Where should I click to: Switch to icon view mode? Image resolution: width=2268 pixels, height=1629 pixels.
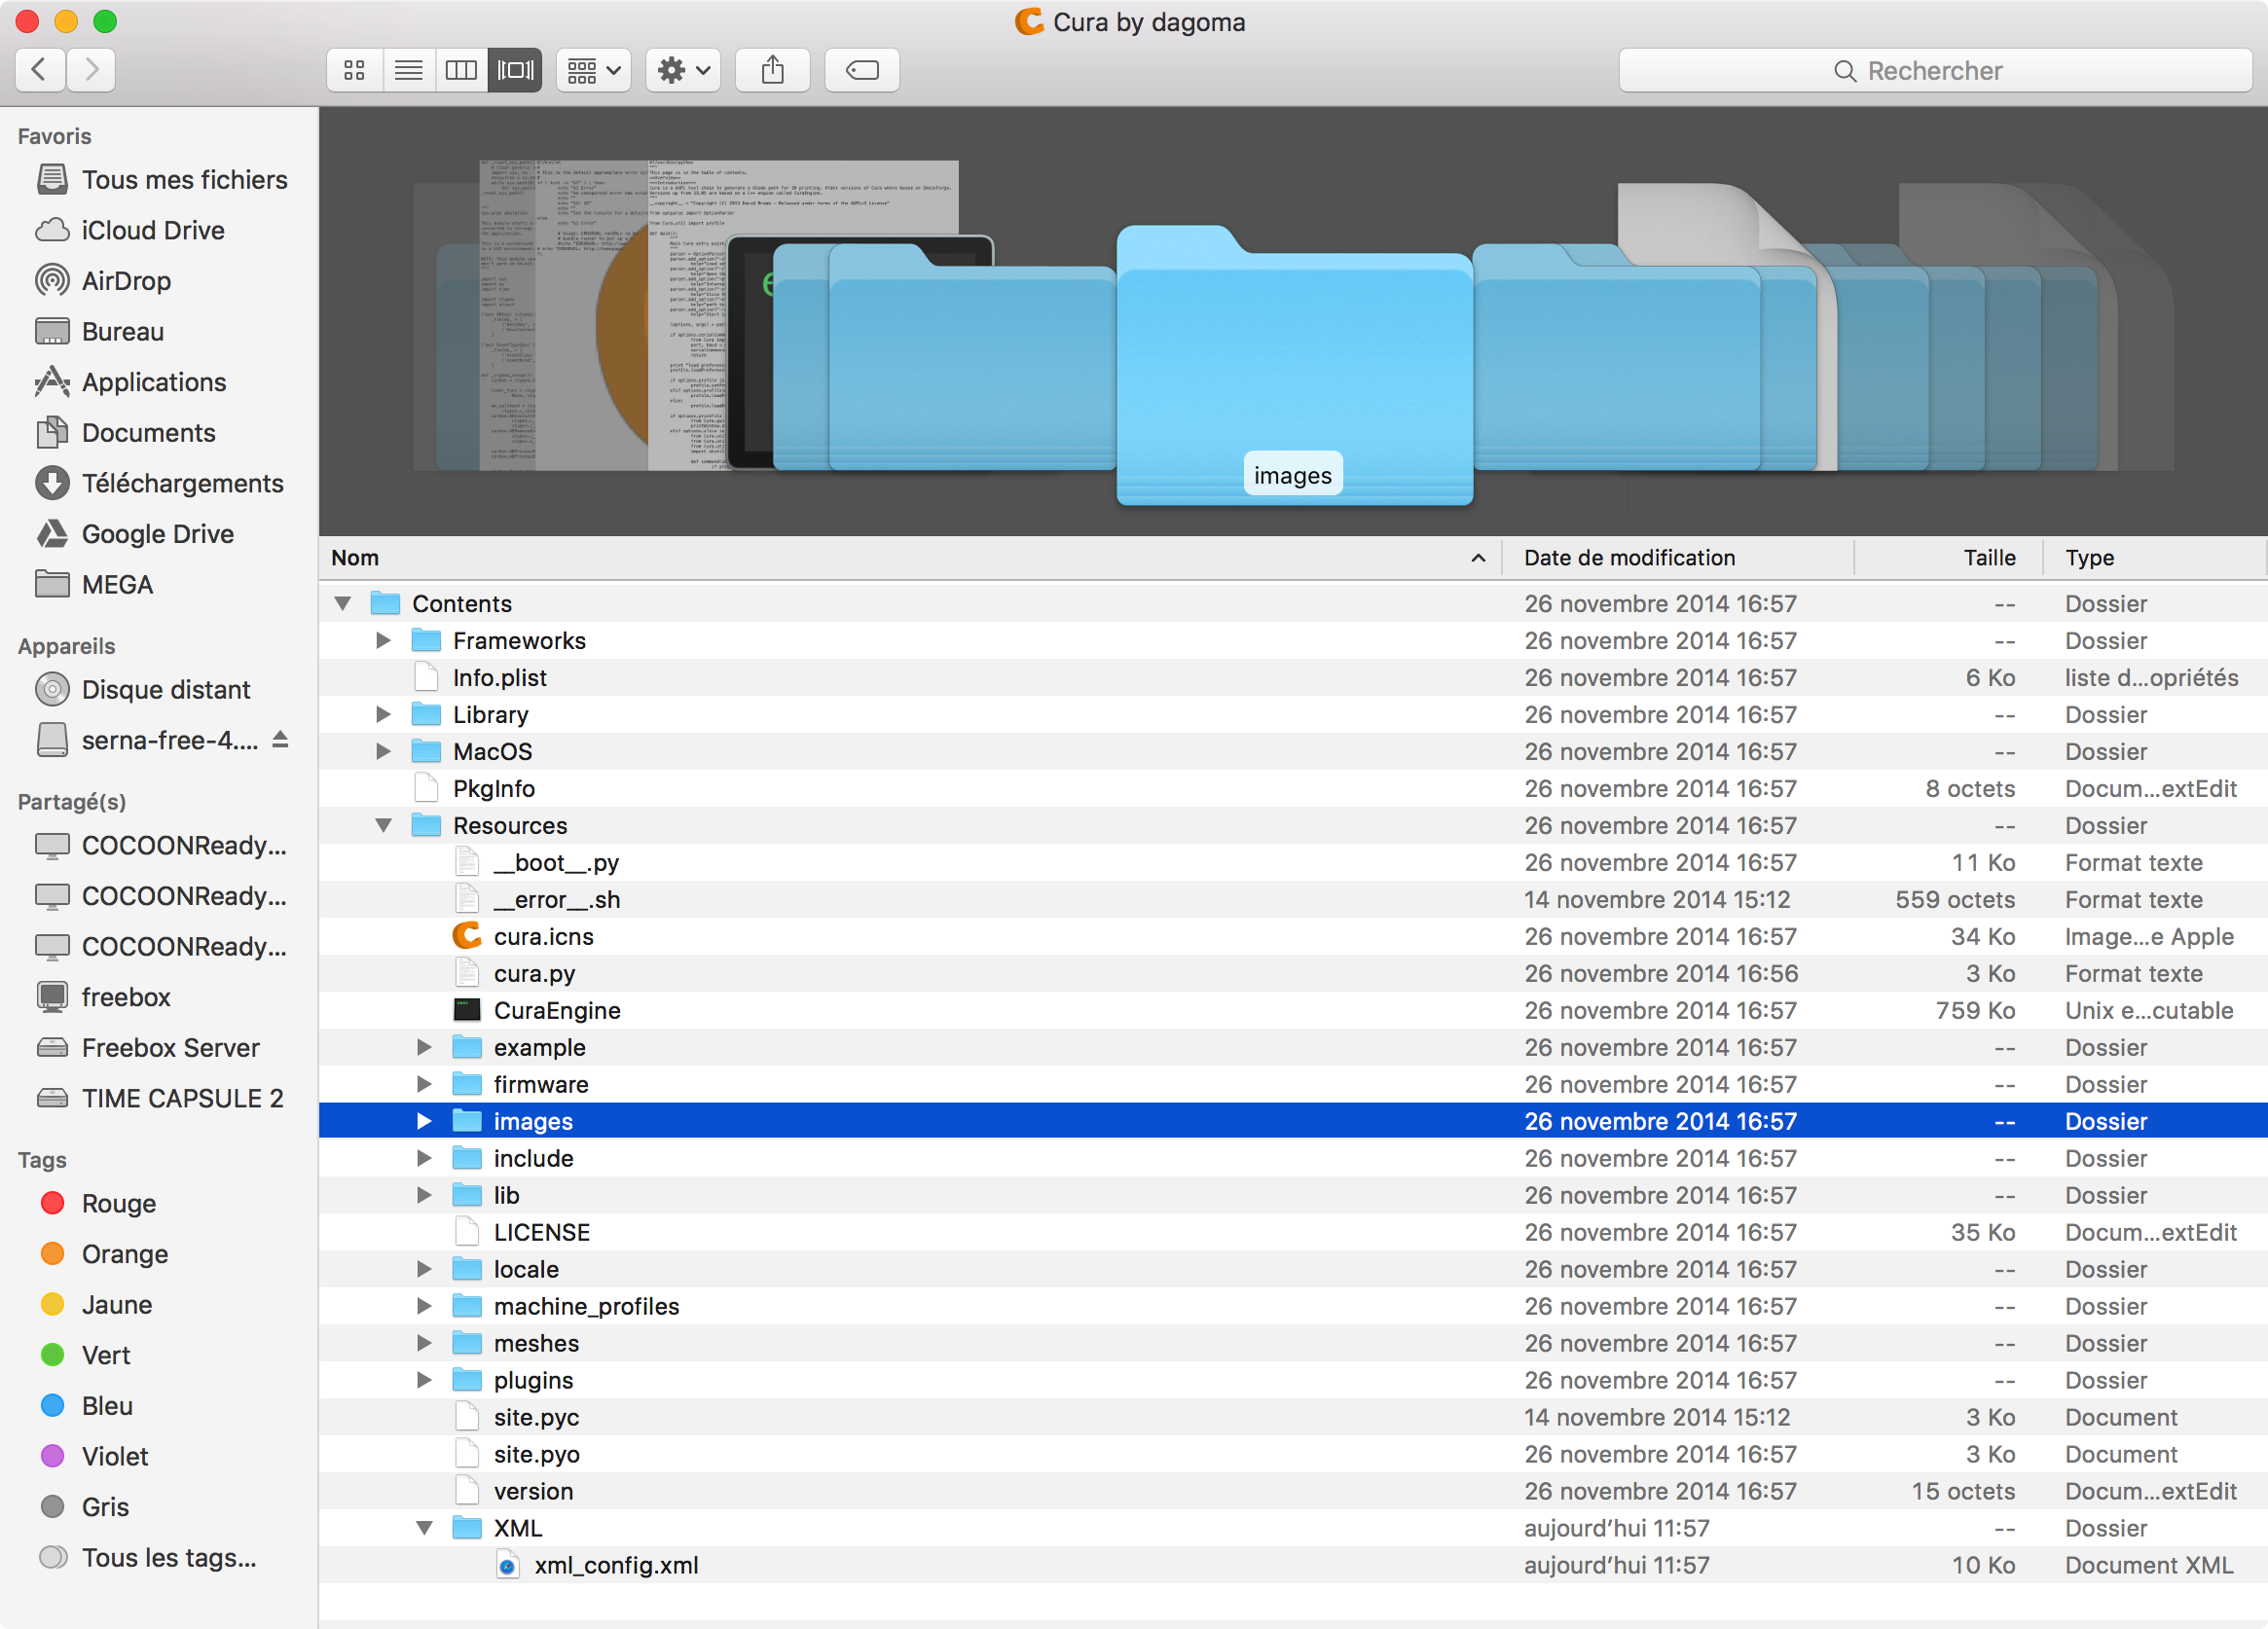point(354,70)
